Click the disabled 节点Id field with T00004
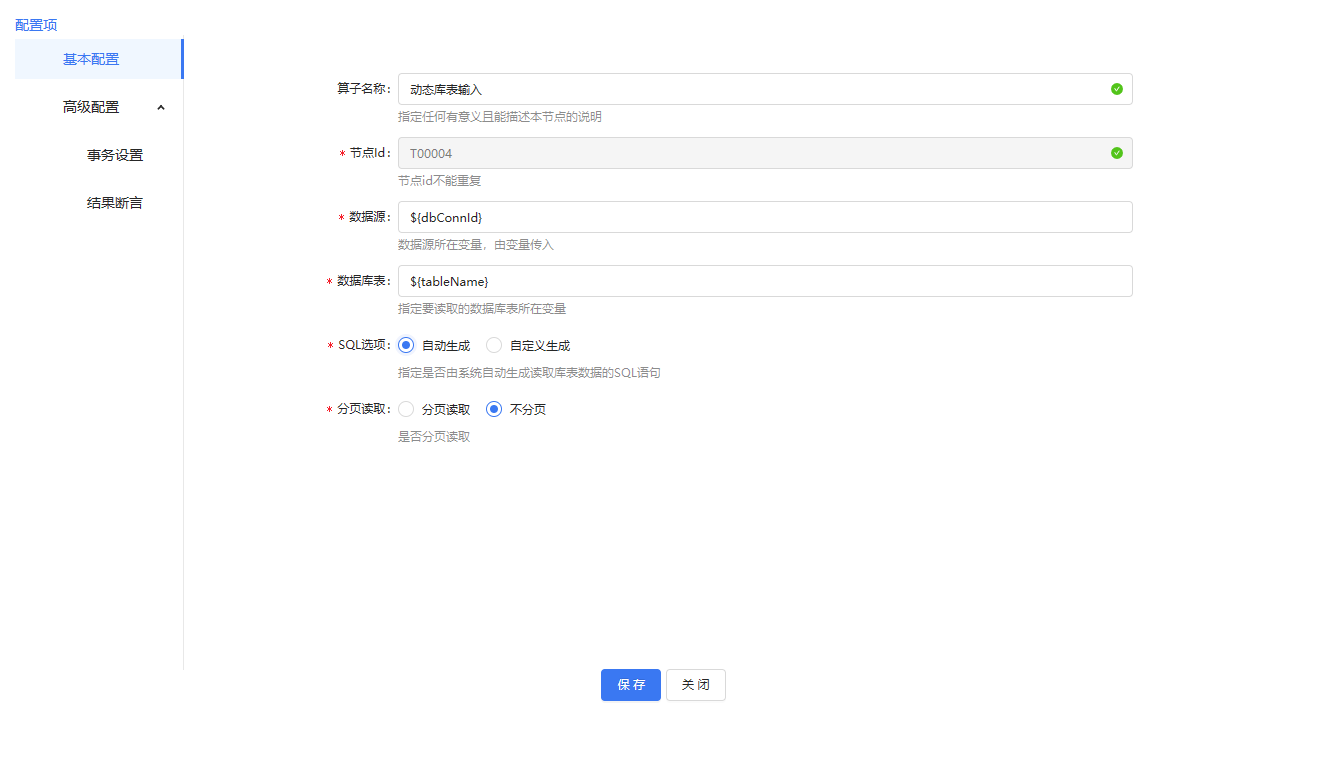 point(750,153)
